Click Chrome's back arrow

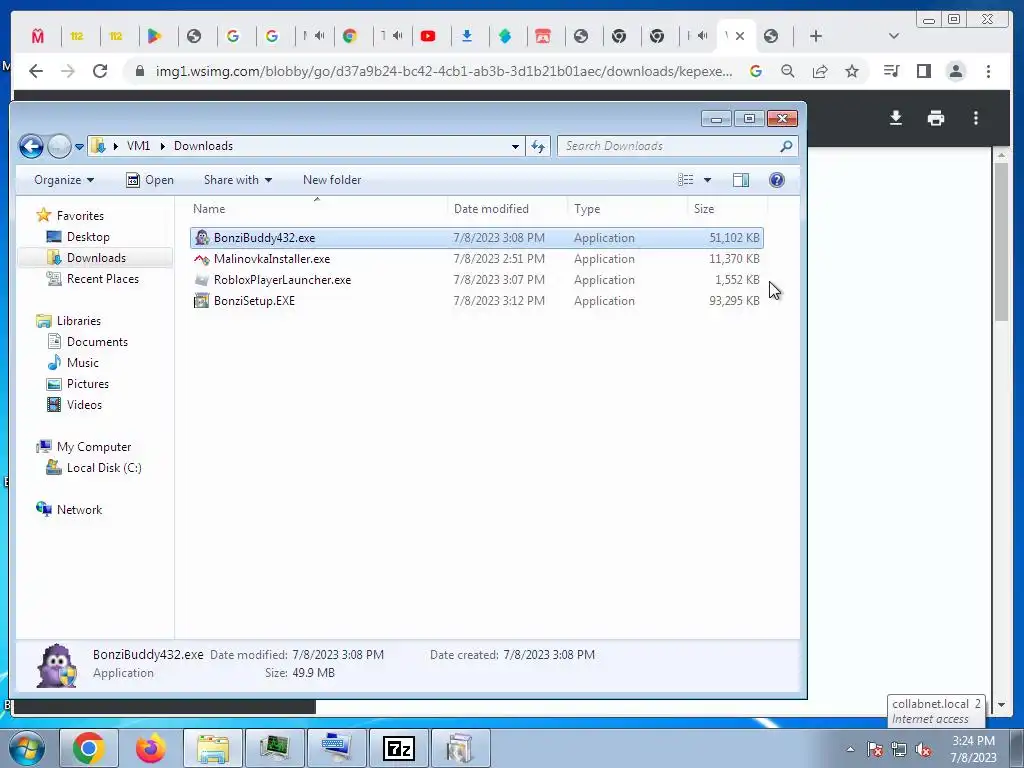(x=36, y=71)
